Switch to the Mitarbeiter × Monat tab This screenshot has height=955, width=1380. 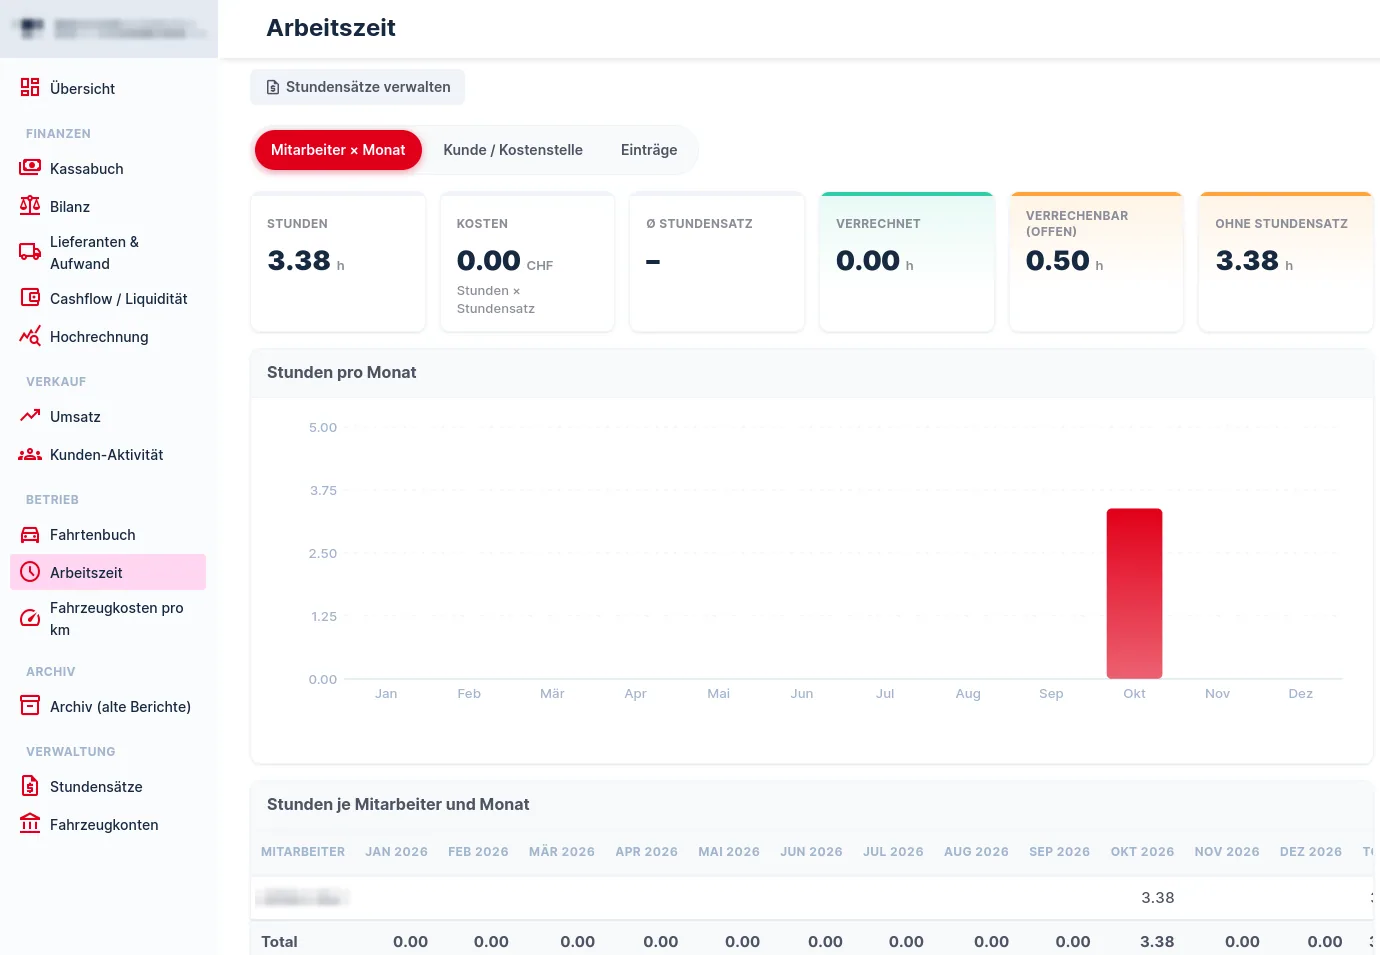click(338, 150)
